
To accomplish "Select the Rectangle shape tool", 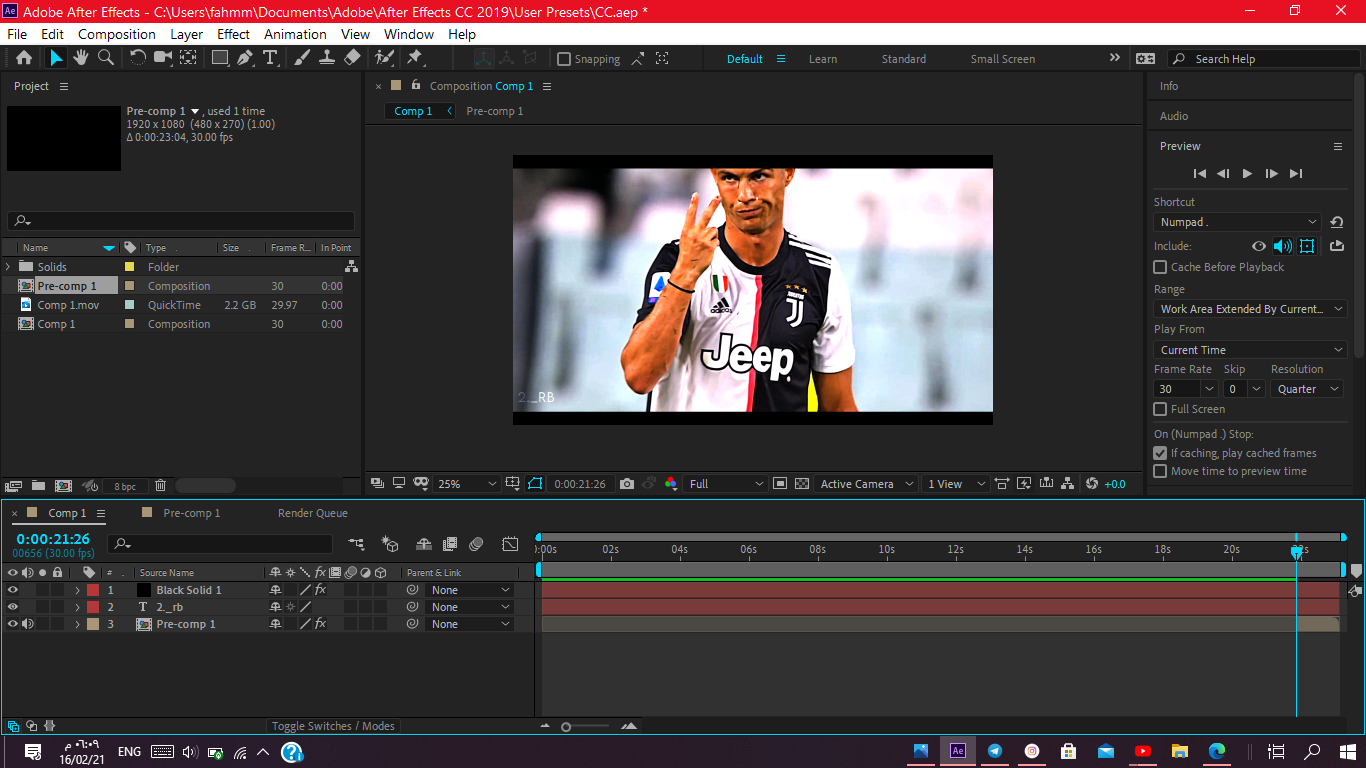I will pyautogui.click(x=220, y=58).
